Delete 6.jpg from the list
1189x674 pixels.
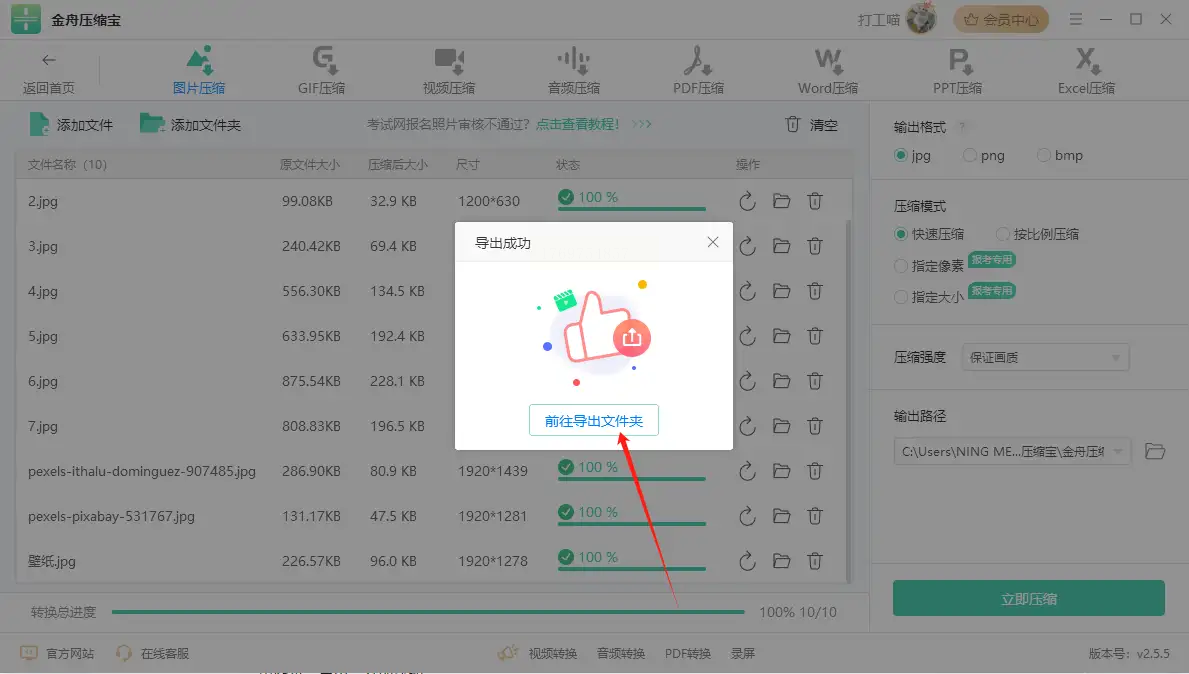tap(814, 381)
